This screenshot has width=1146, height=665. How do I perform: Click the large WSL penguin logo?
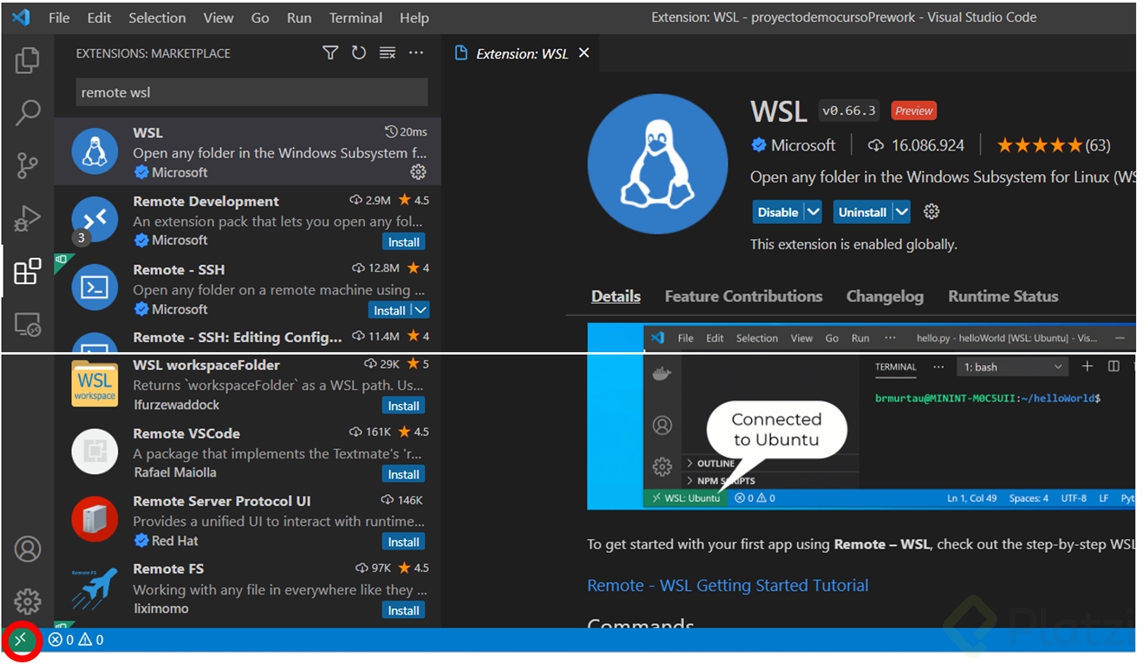click(658, 164)
